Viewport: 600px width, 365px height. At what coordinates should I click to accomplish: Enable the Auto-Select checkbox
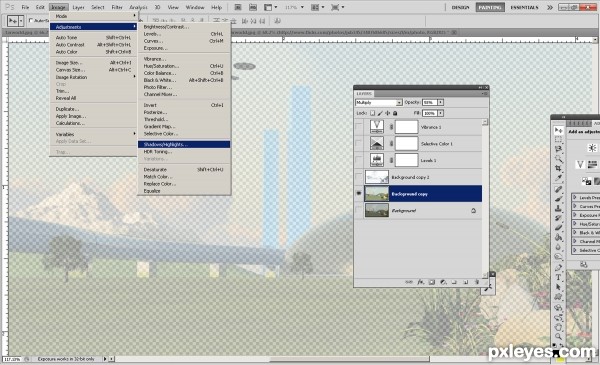[x=31, y=20]
